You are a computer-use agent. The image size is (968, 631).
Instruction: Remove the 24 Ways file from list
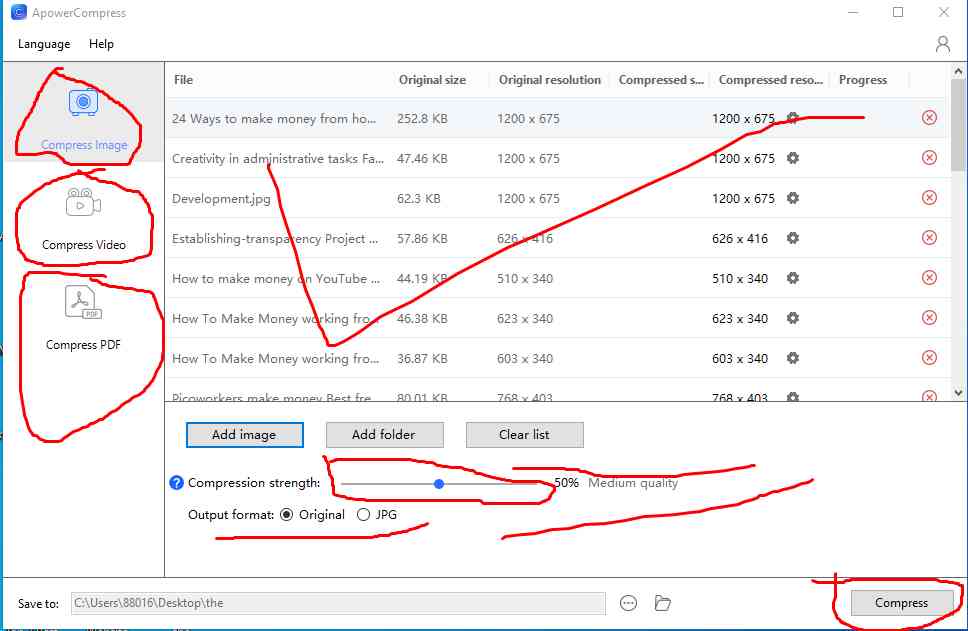click(x=929, y=117)
